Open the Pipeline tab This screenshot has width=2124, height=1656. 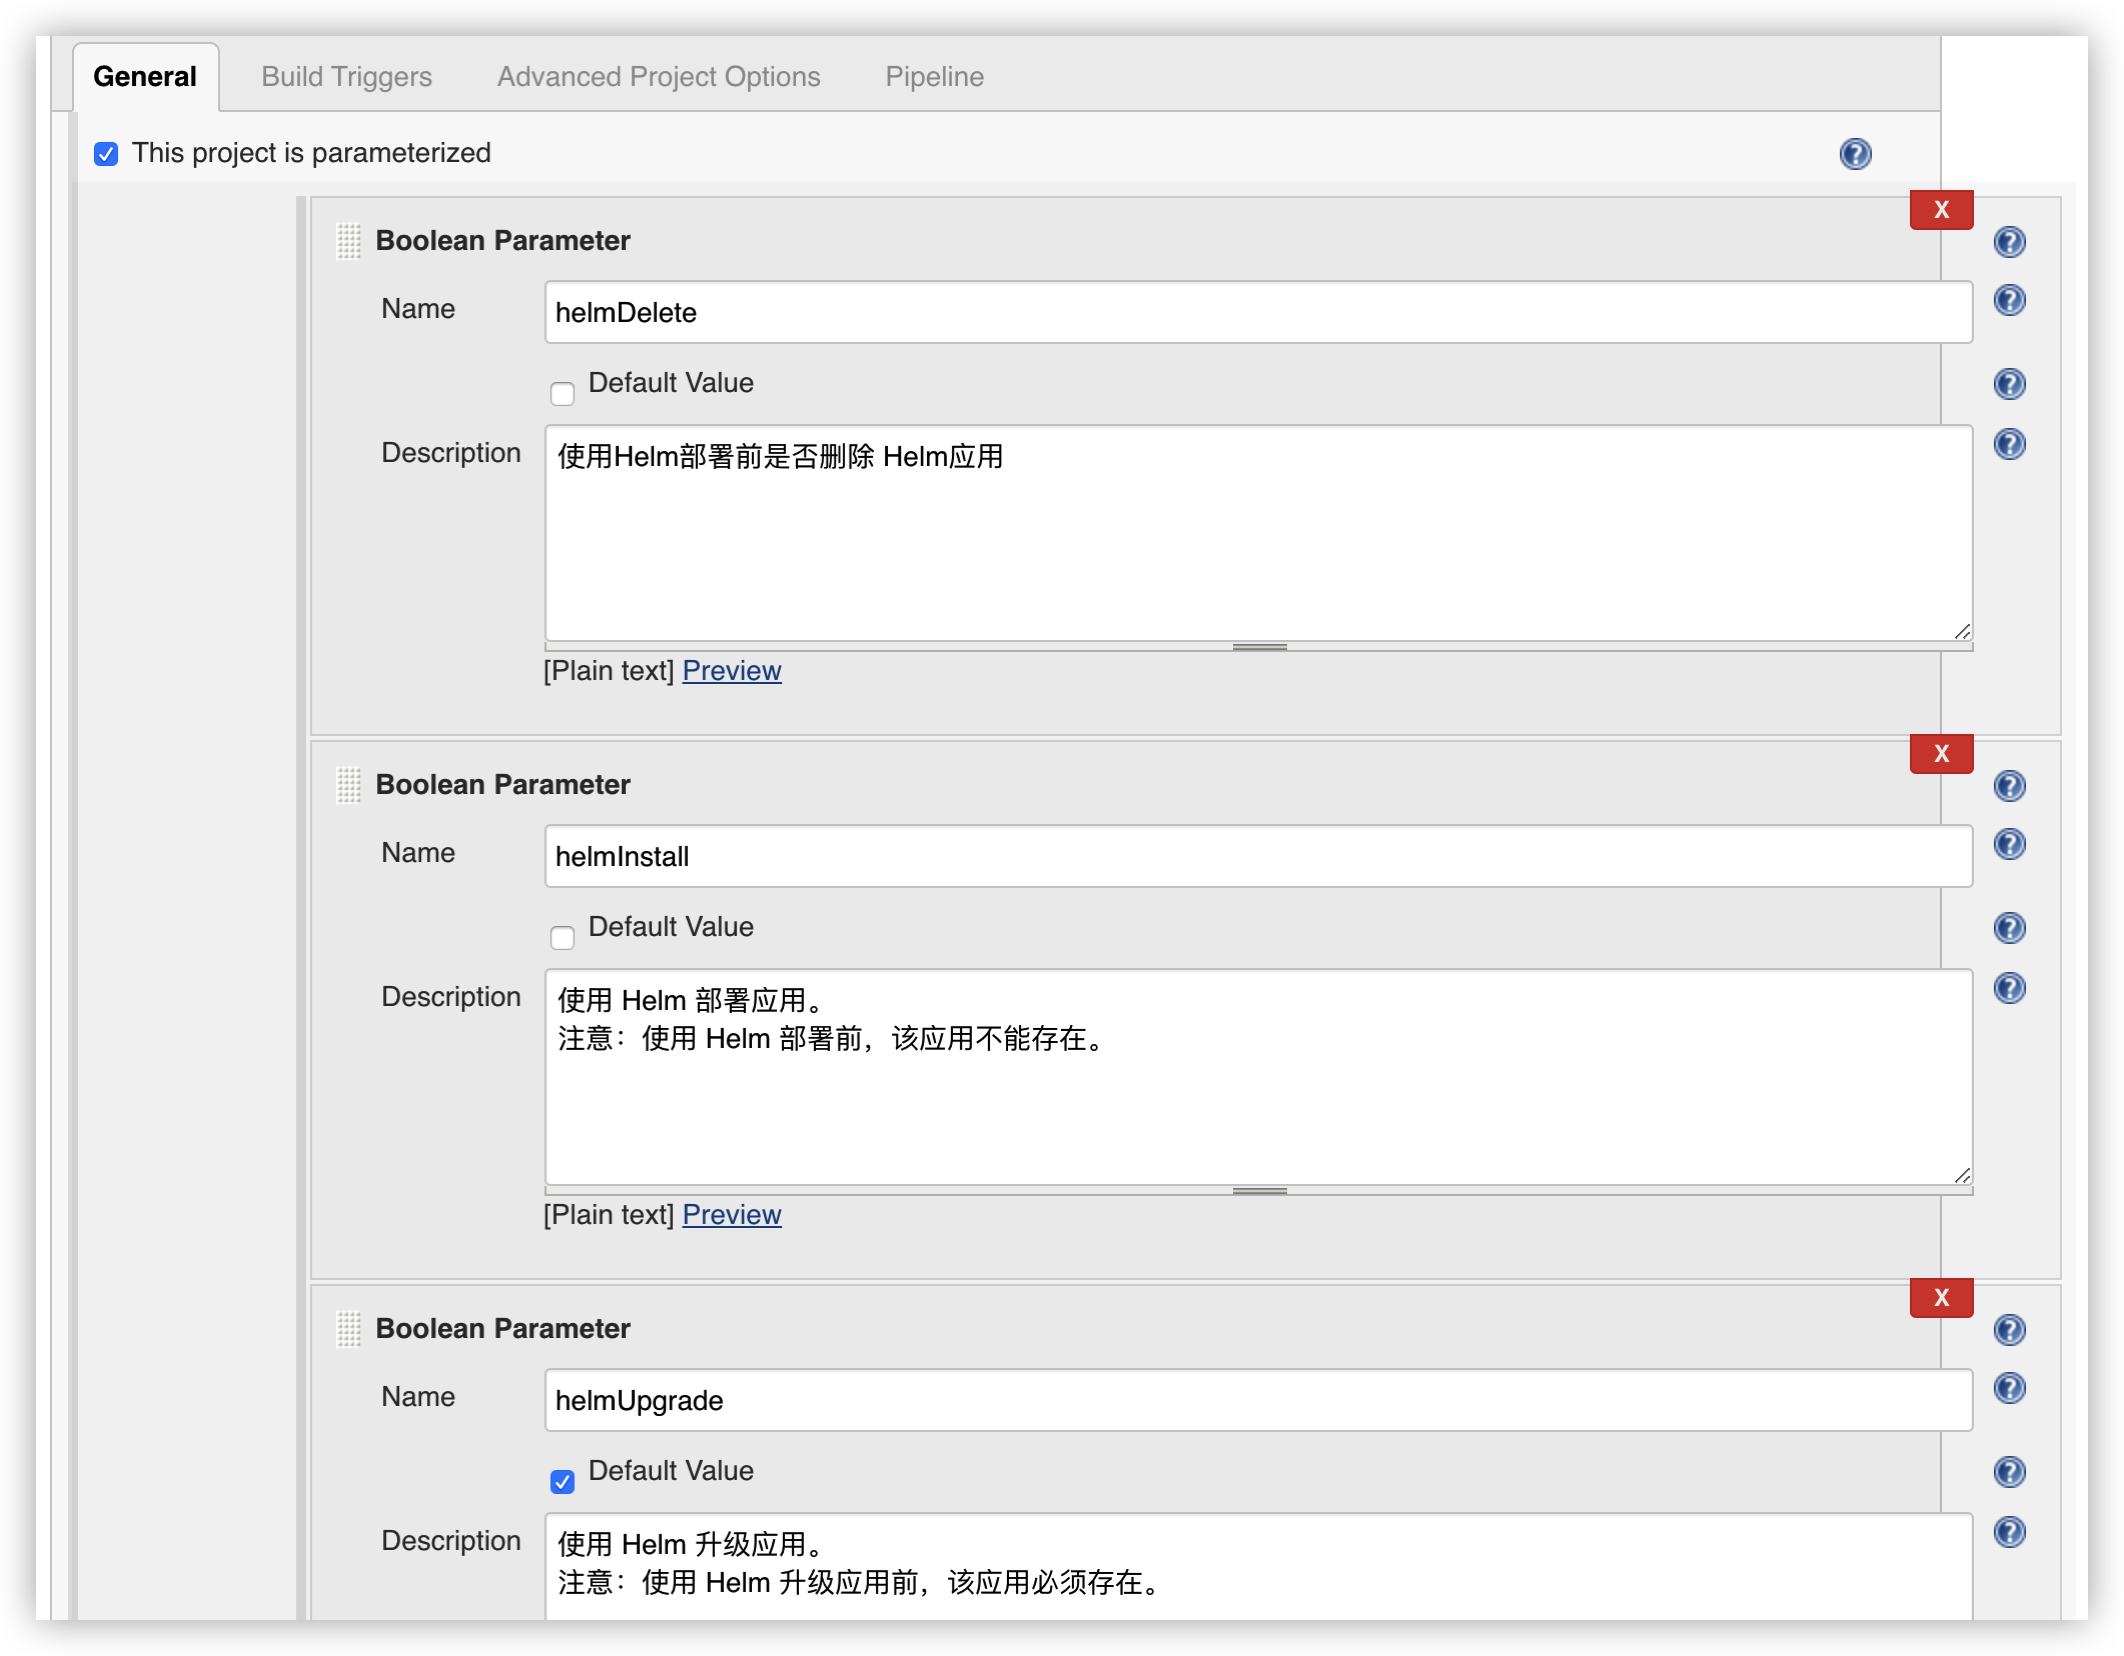[x=934, y=77]
